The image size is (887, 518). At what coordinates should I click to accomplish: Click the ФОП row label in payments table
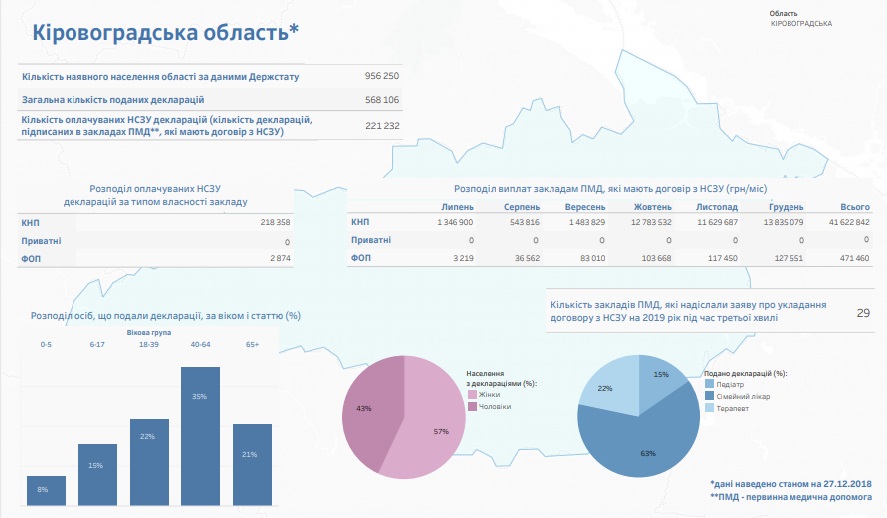coord(361,258)
